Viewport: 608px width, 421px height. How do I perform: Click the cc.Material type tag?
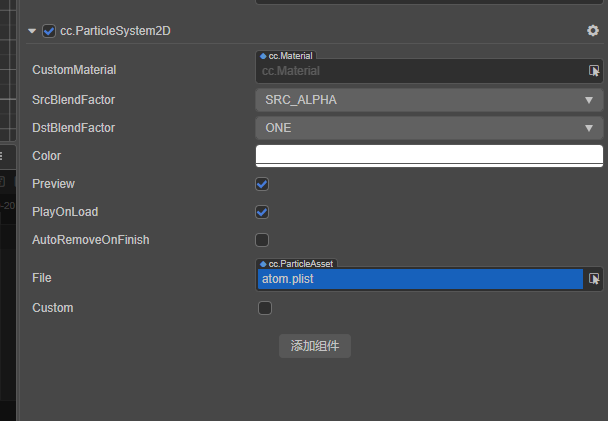coord(289,56)
